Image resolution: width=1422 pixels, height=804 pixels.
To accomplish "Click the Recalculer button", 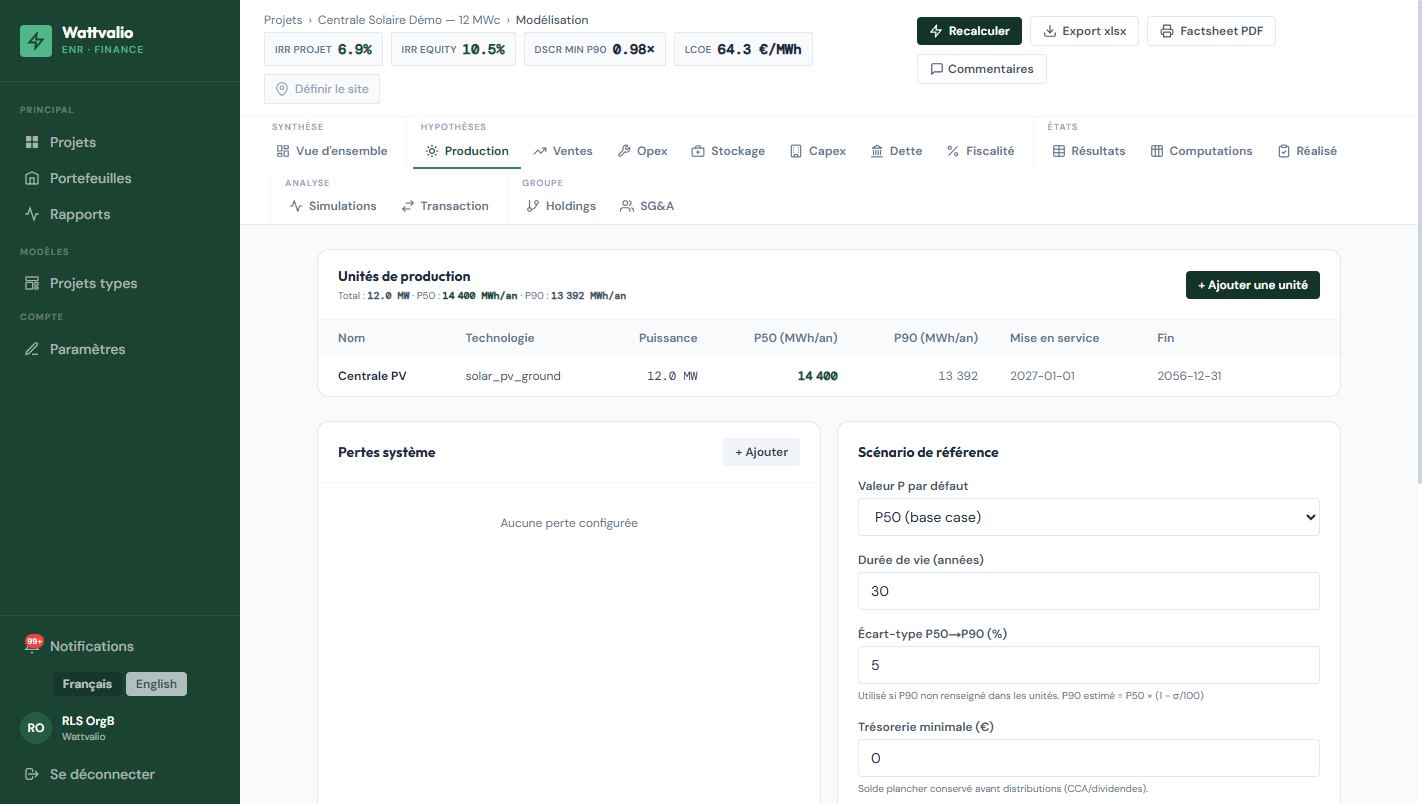I will (x=969, y=31).
